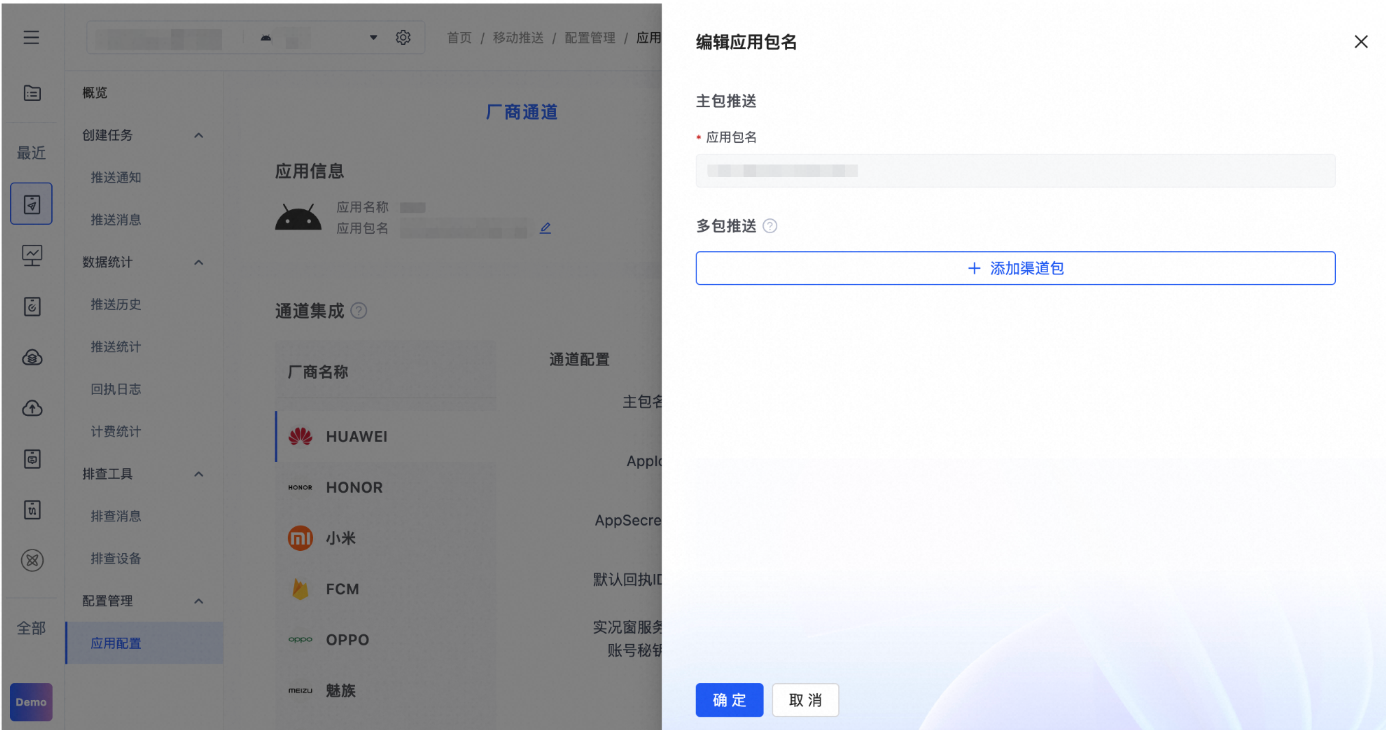
Task: Switch to 厂商通道 tab
Action: pos(522,112)
